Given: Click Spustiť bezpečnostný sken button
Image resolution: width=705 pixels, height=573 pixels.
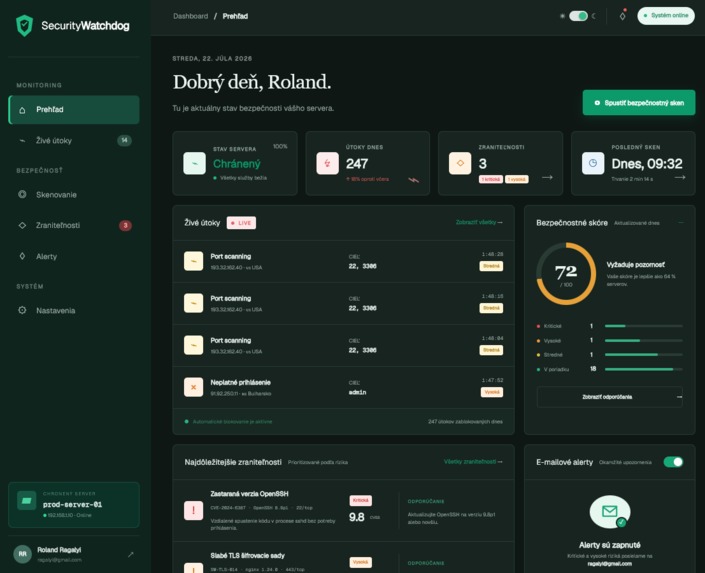Looking at the screenshot, I should click(639, 103).
